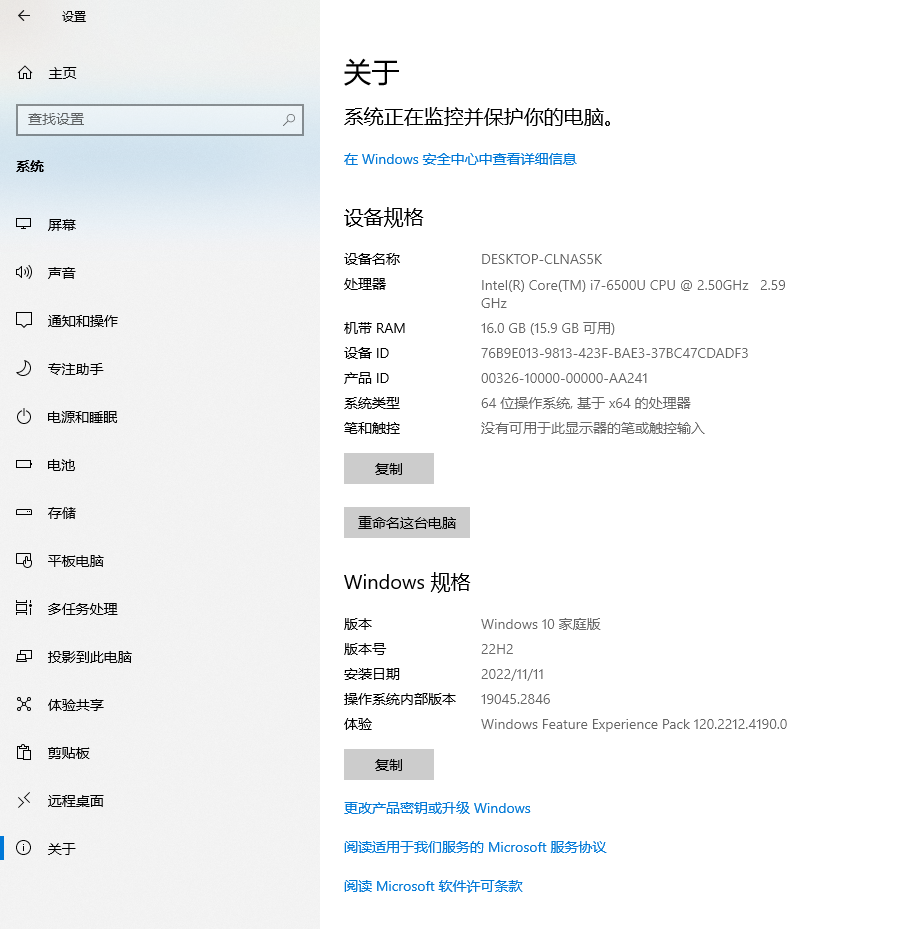Viewport: 920px width, 929px height.
Task: Click Windows Feature Experience Pack value
Action: pos(634,724)
